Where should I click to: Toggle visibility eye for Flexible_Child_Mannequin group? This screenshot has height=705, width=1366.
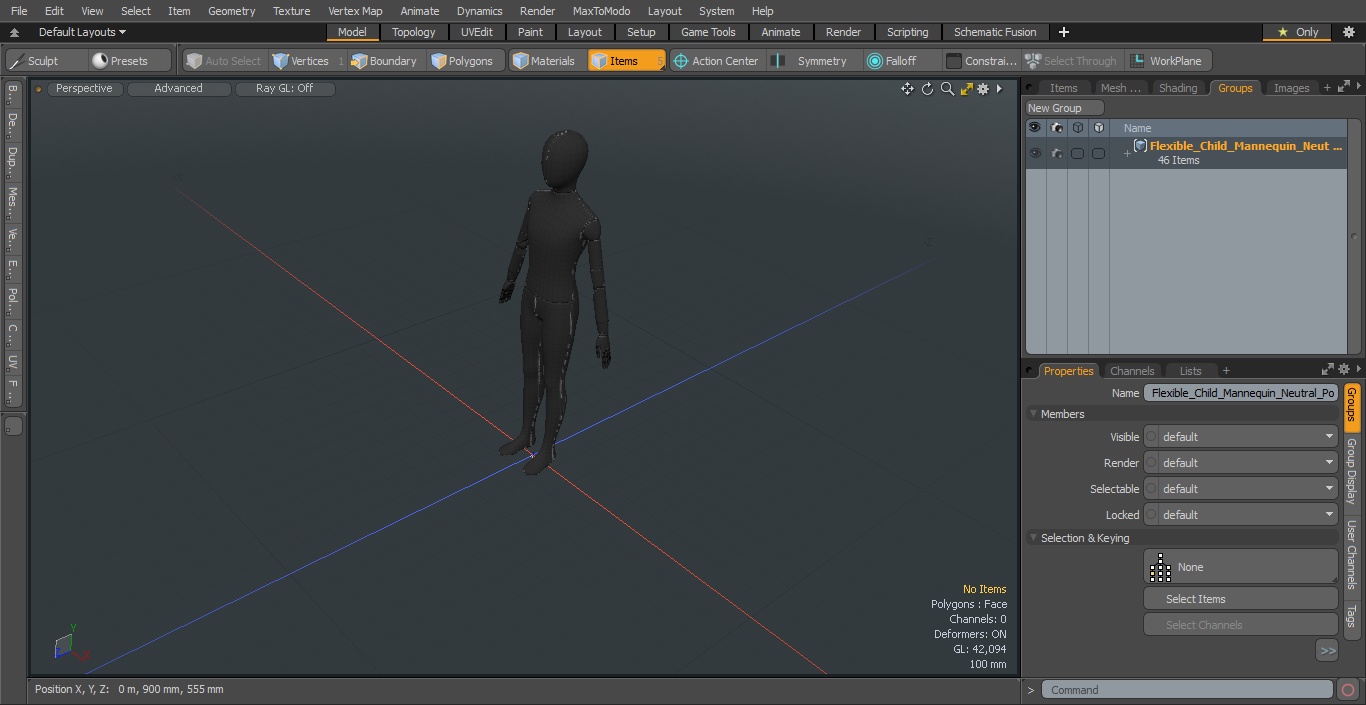pos(1035,153)
